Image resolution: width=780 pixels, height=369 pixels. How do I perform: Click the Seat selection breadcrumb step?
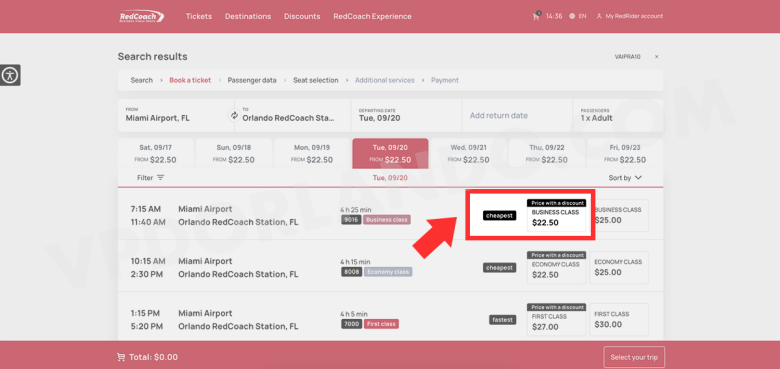click(x=316, y=80)
